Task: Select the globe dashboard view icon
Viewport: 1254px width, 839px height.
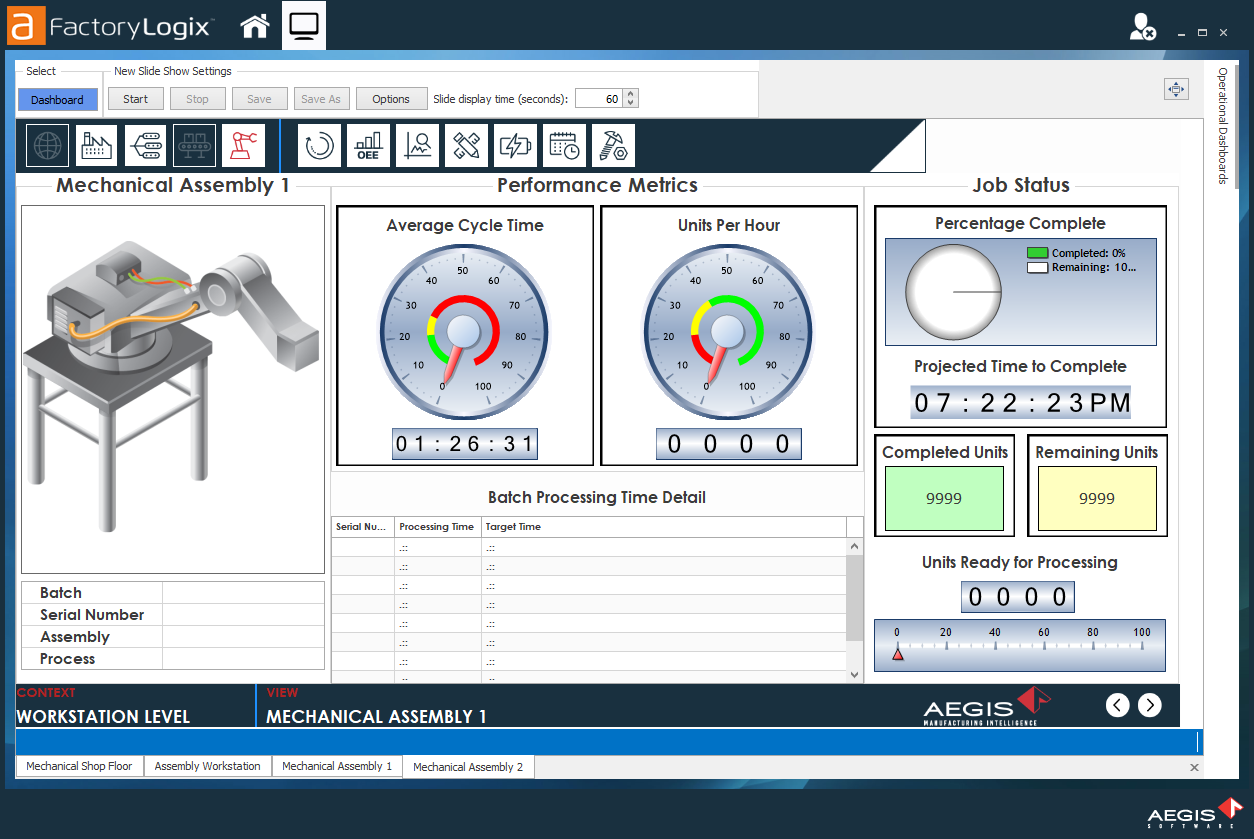Action: click(45, 145)
